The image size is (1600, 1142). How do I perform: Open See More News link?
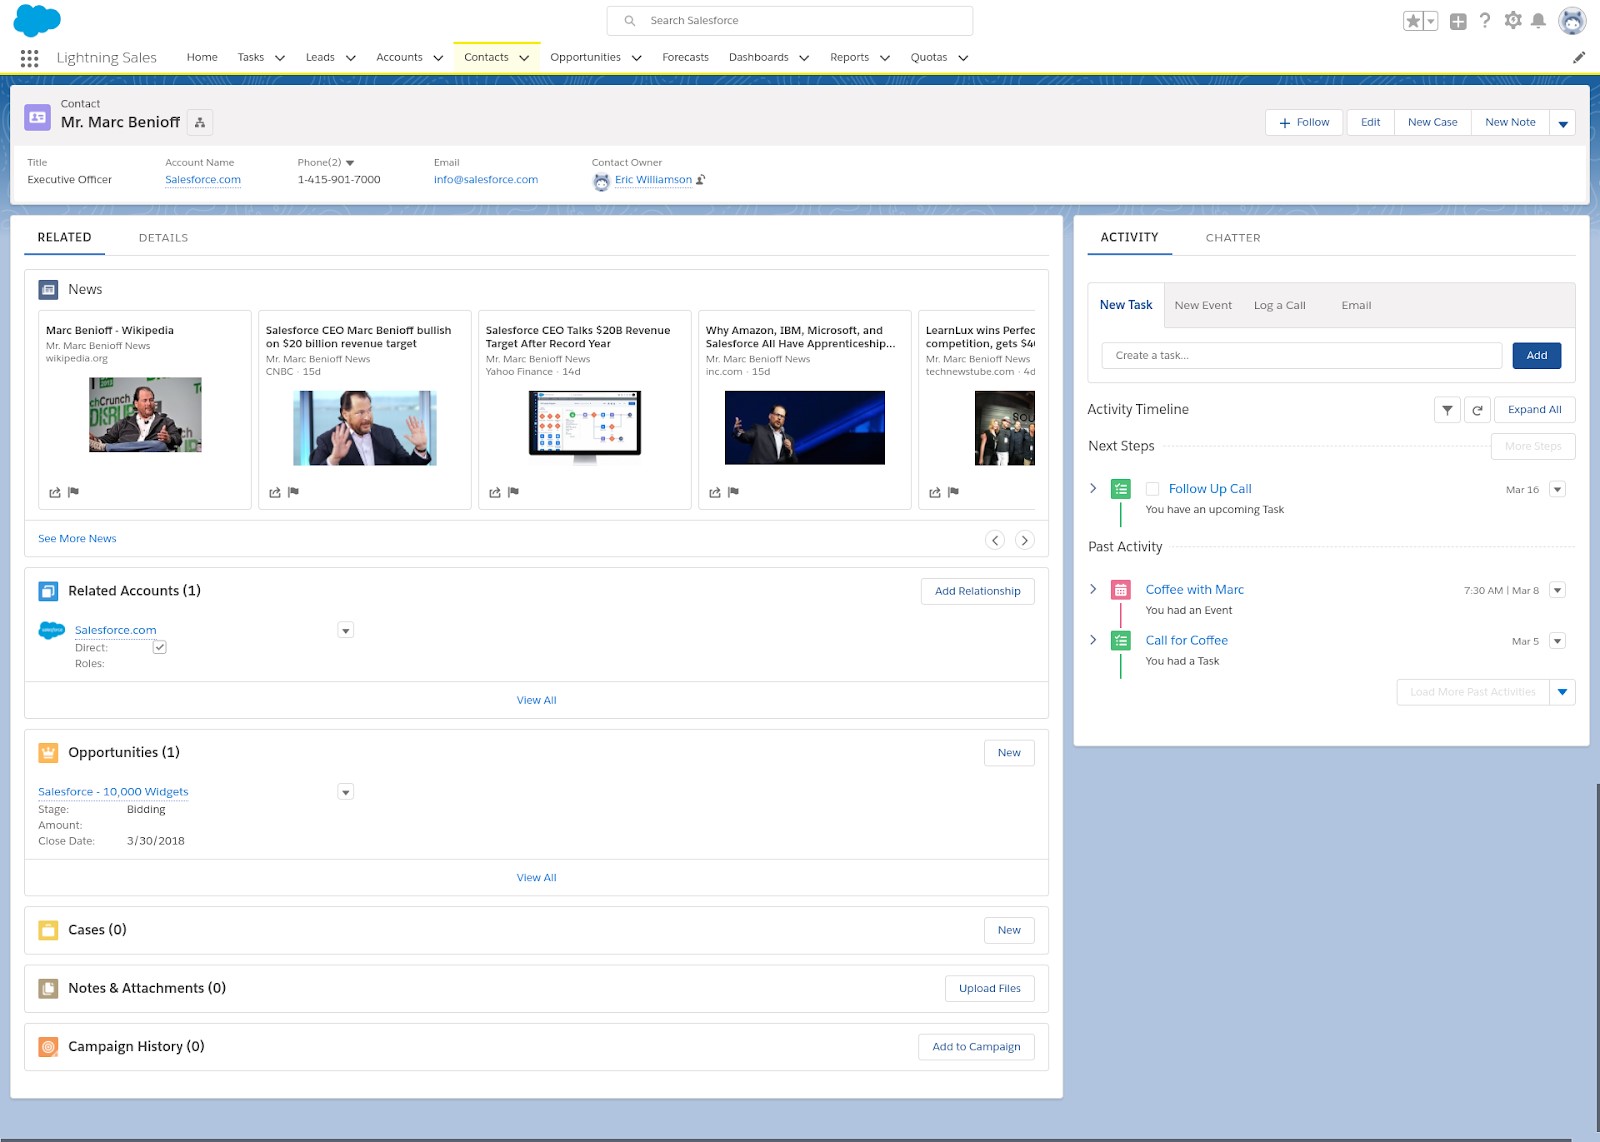[x=77, y=539]
